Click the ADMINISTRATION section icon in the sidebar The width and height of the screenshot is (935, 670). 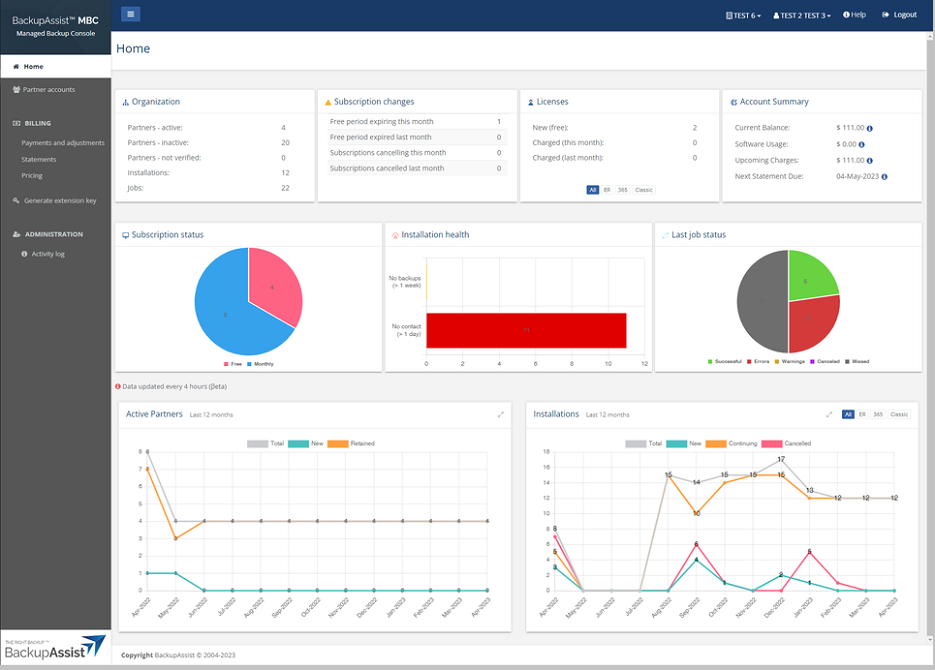pos(17,234)
